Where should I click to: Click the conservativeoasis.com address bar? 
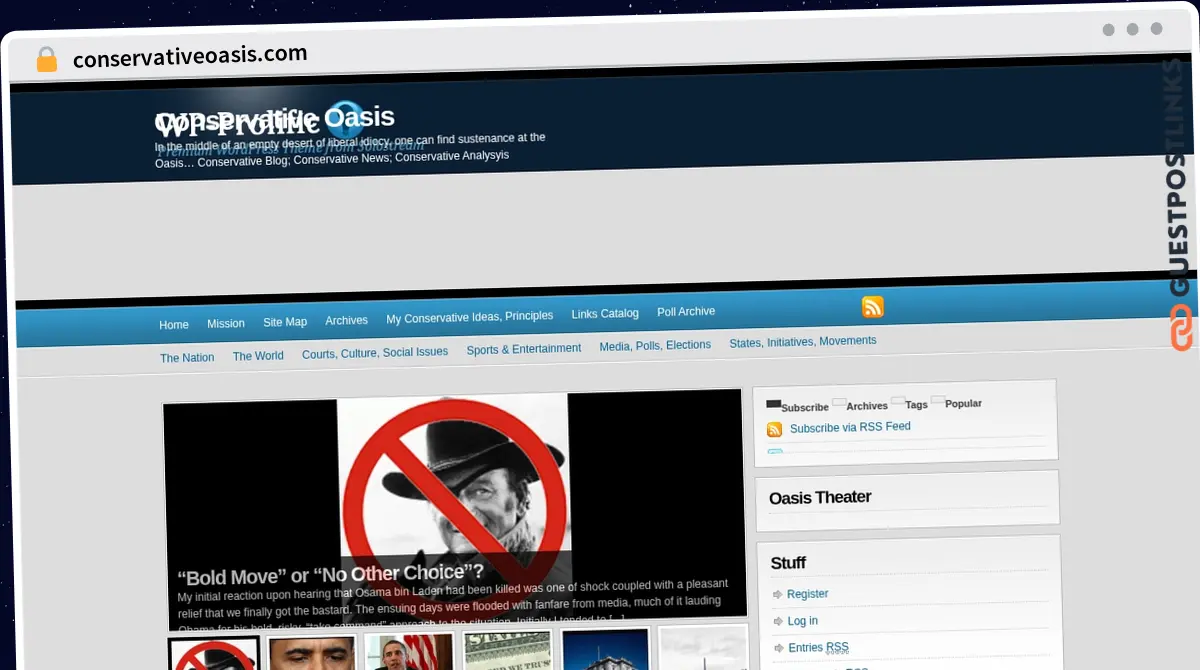pos(190,57)
